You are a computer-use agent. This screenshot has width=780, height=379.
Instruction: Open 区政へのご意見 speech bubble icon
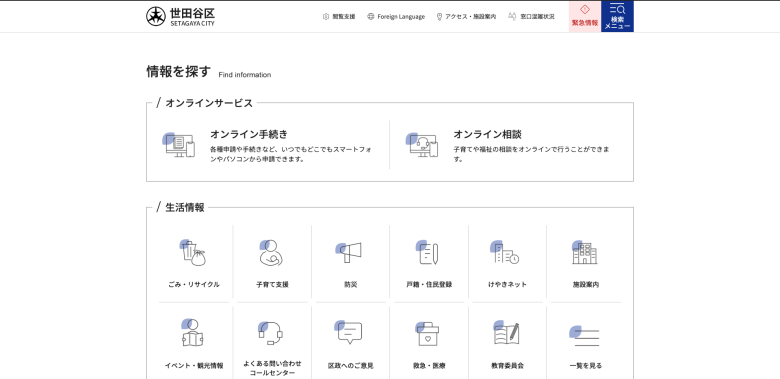(x=349, y=333)
